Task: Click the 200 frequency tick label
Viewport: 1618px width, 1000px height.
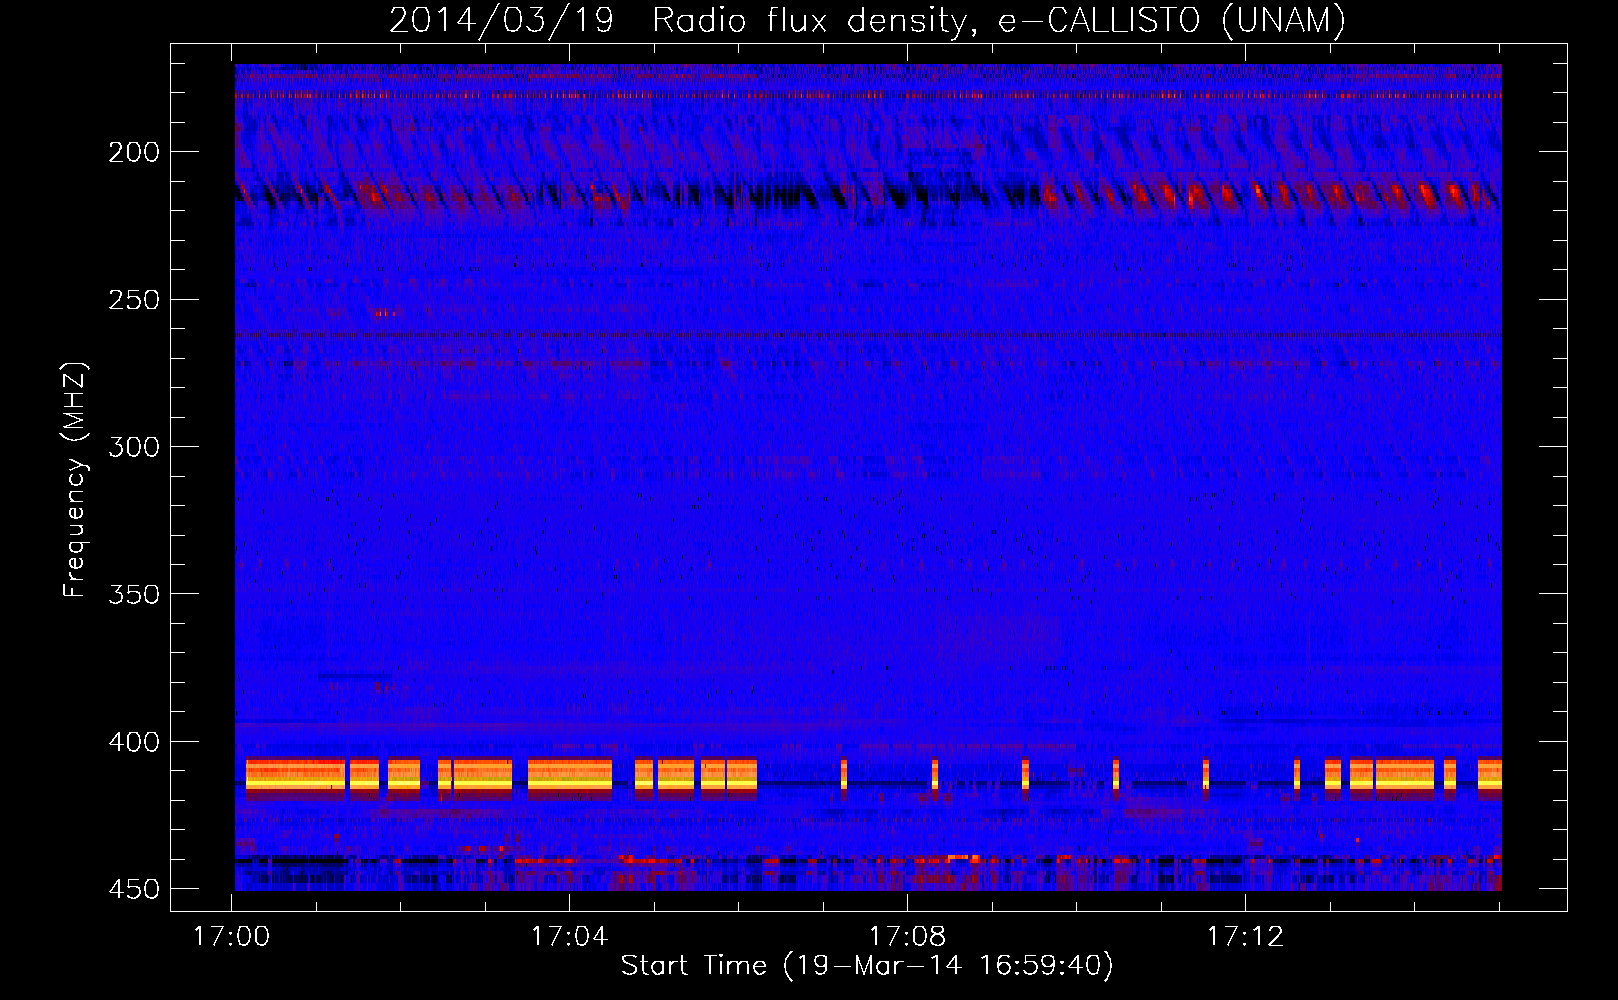Action: point(134,152)
